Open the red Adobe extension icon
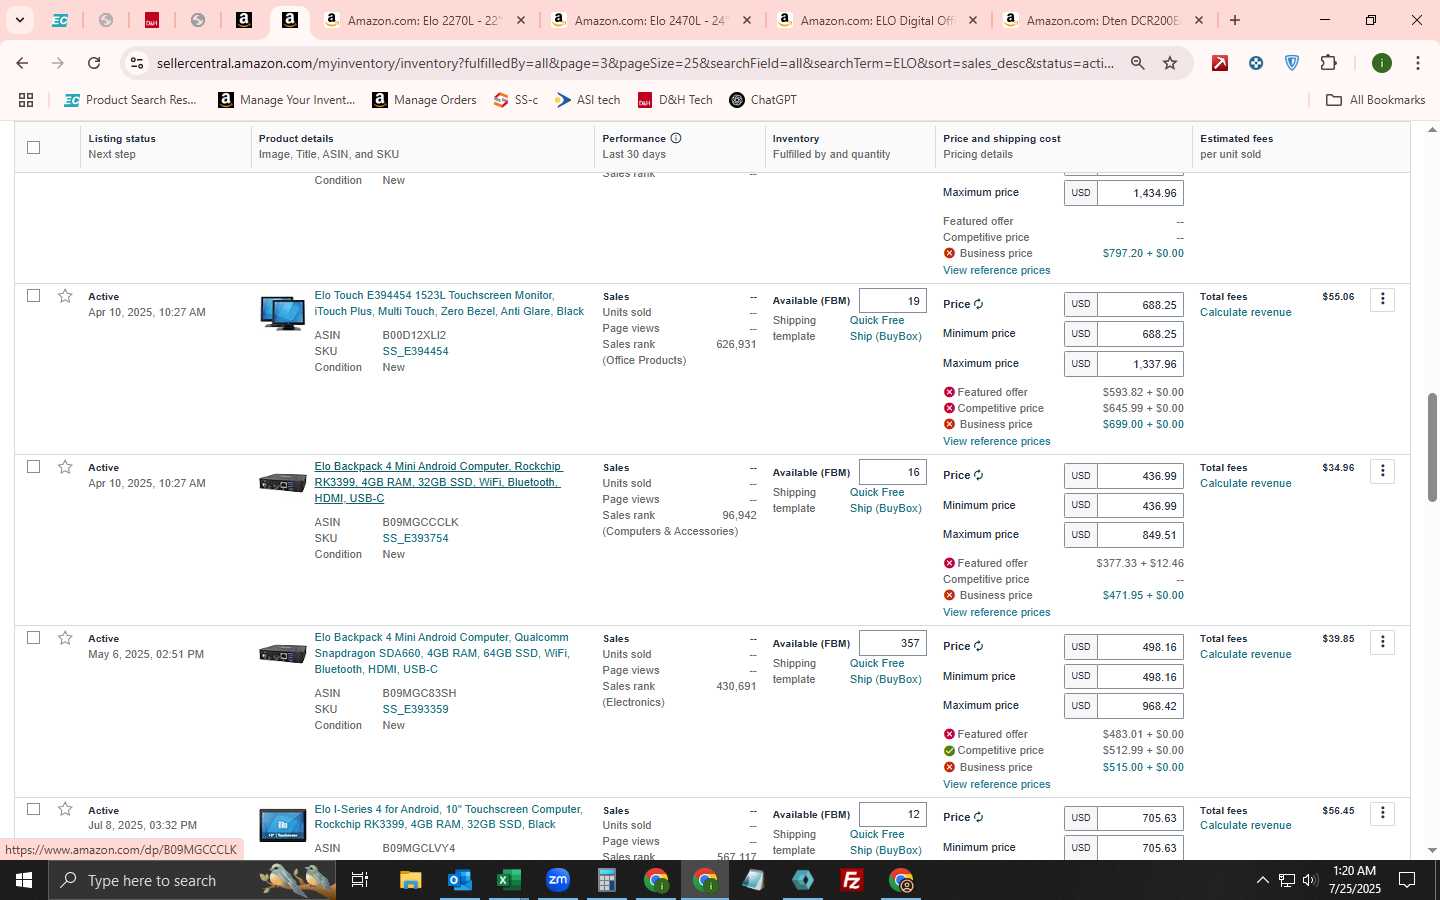1440x900 pixels. click(x=1220, y=63)
